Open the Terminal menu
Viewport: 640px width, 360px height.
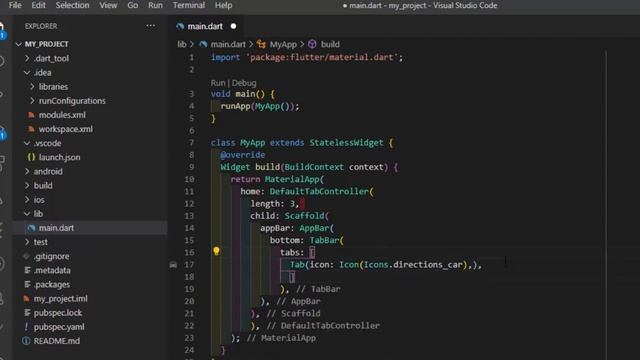[x=189, y=5]
